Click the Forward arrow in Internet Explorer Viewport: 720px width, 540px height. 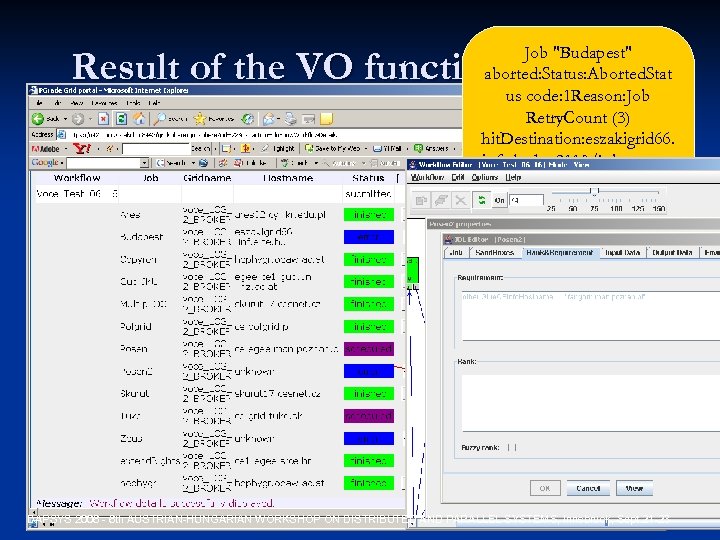point(78,119)
